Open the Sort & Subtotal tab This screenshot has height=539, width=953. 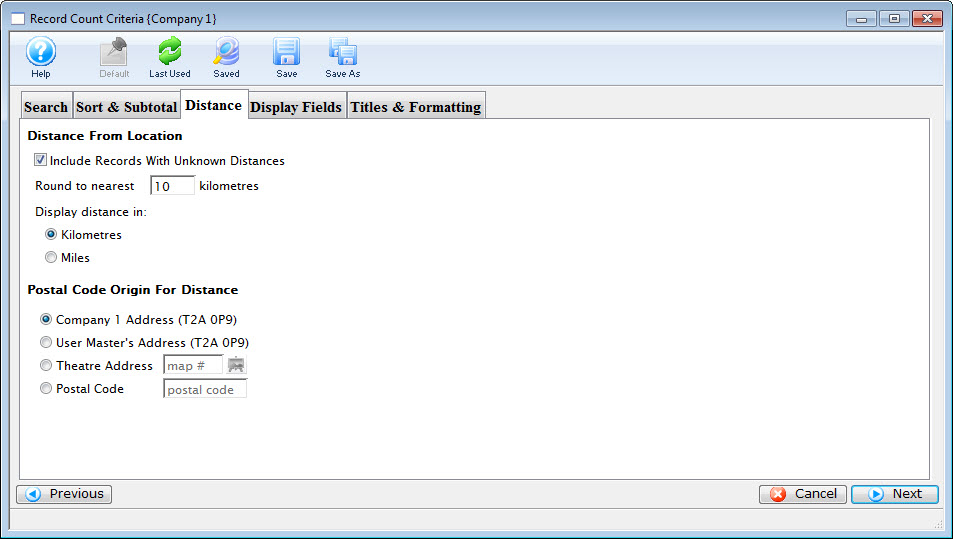pos(126,107)
